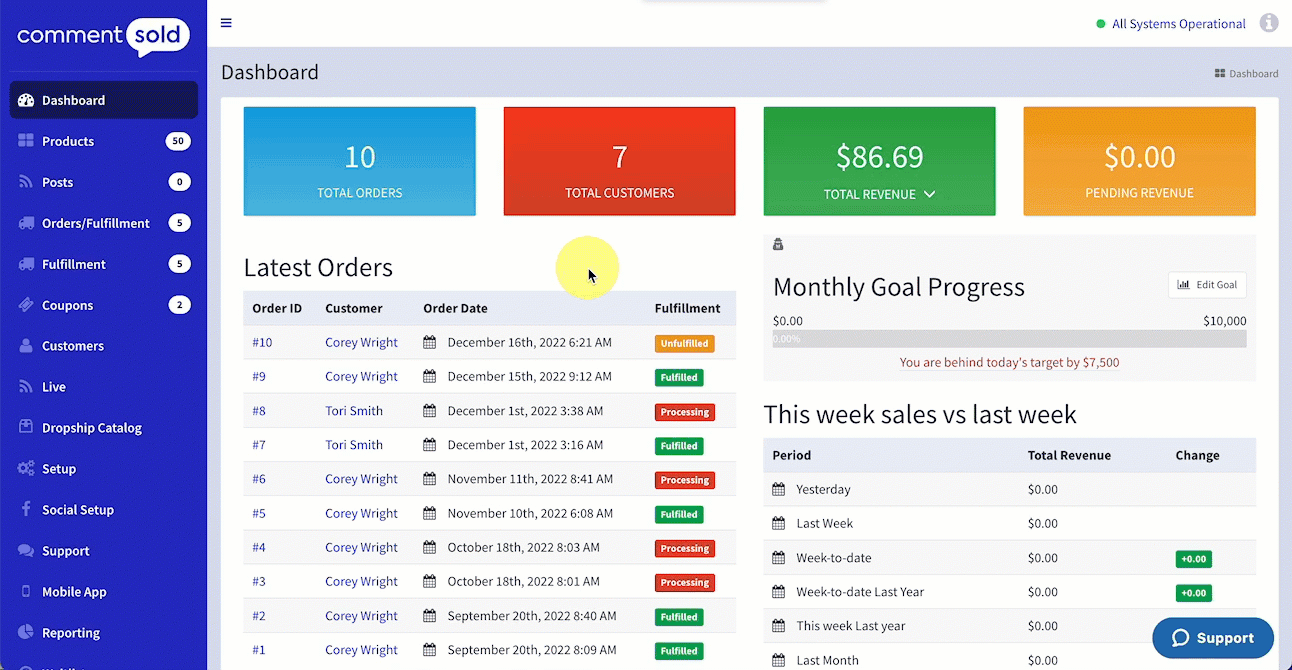This screenshot has height=670, width=1292.
Task: Click Corey Wright on order #6
Action: click(361, 479)
